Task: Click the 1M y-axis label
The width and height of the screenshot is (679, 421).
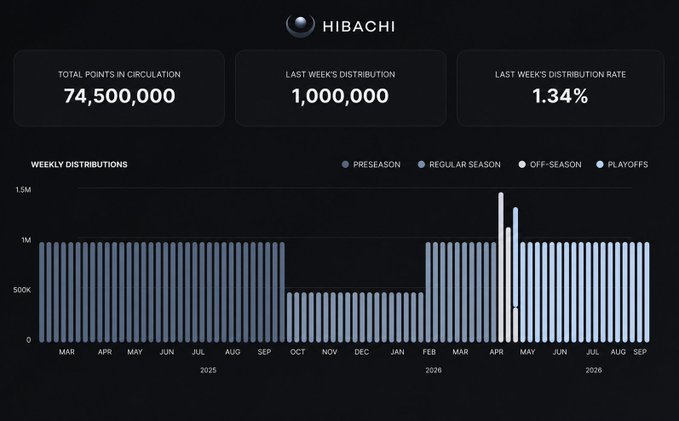Action: point(26,240)
